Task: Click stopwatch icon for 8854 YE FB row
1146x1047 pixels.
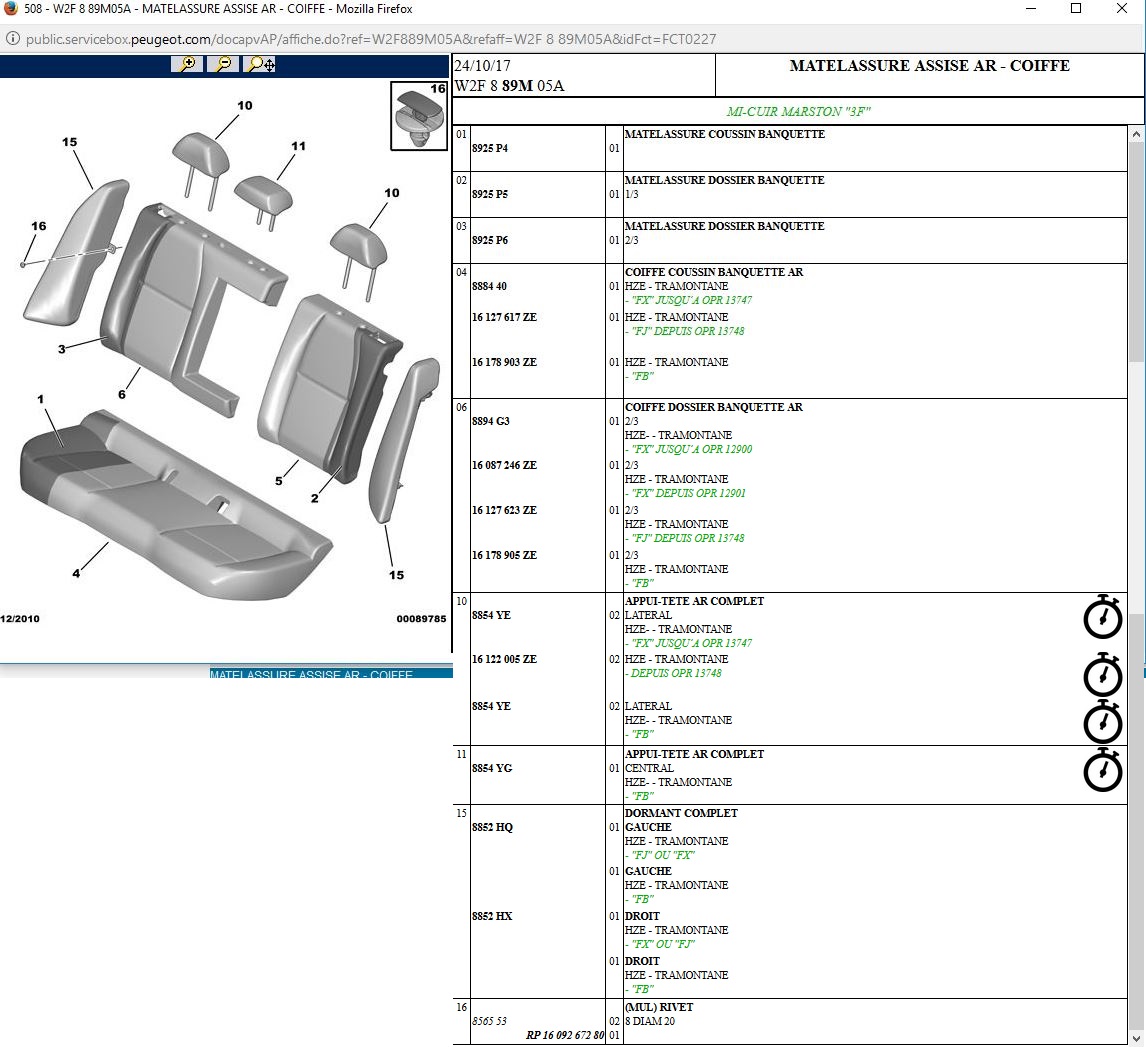Action: [1102, 722]
